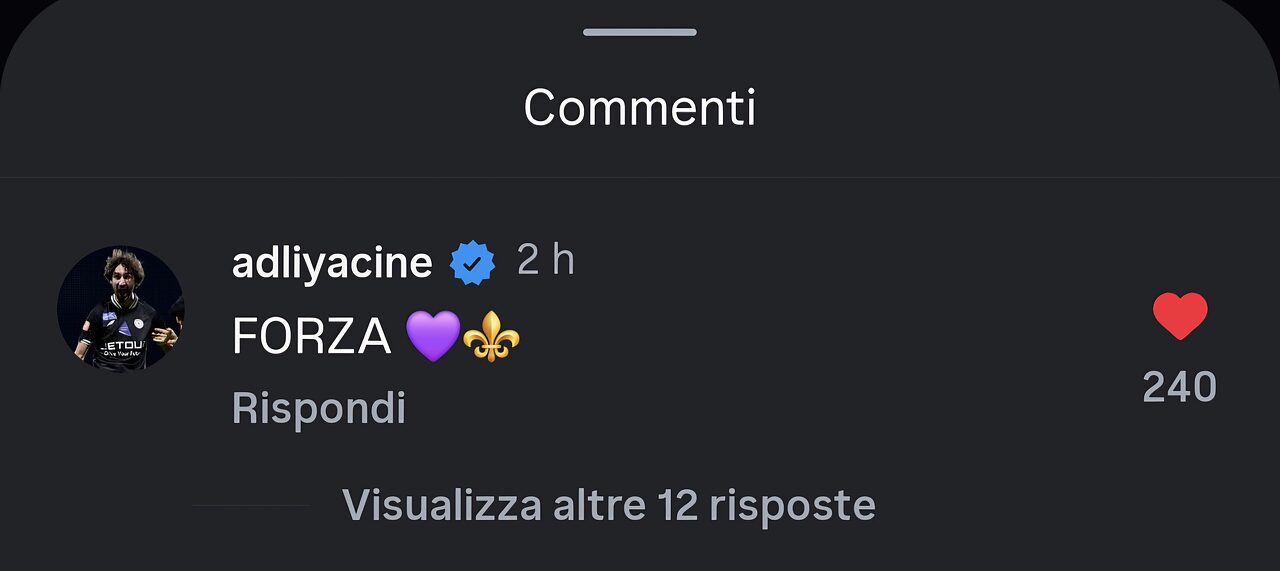Reply to the comment via Rispondi

pos(318,408)
